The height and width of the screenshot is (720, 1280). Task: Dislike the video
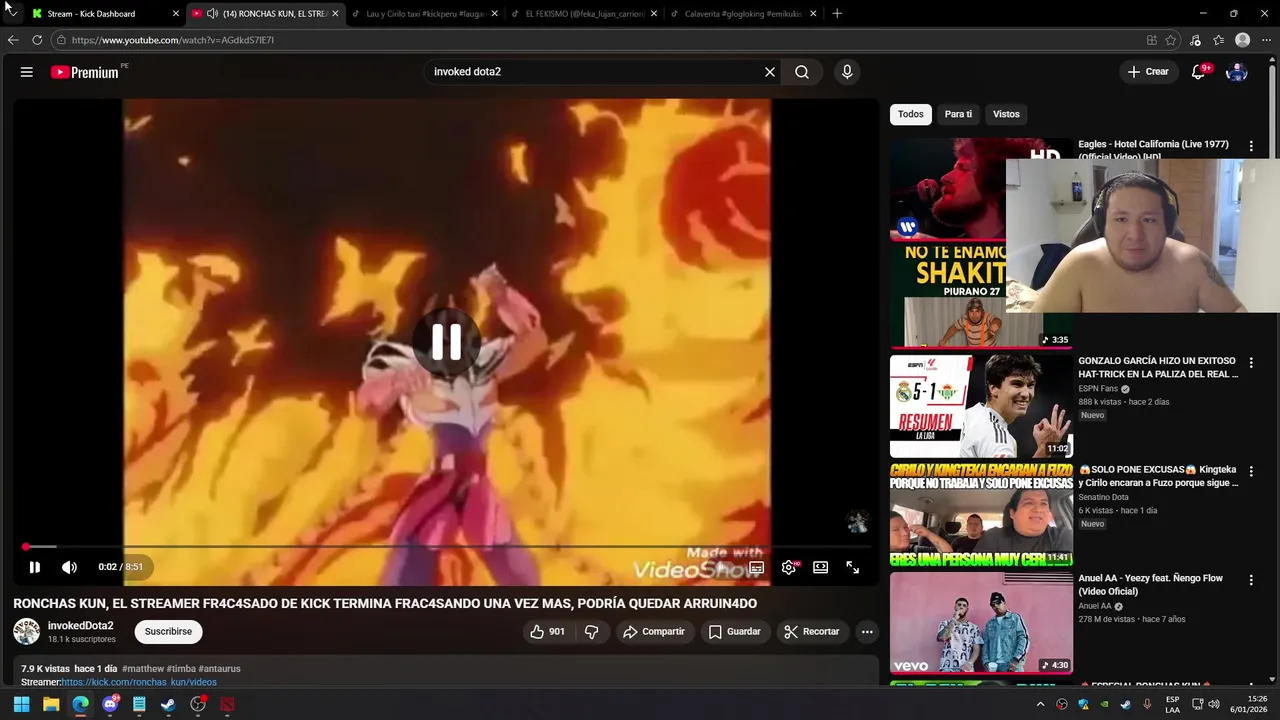[592, 632]
